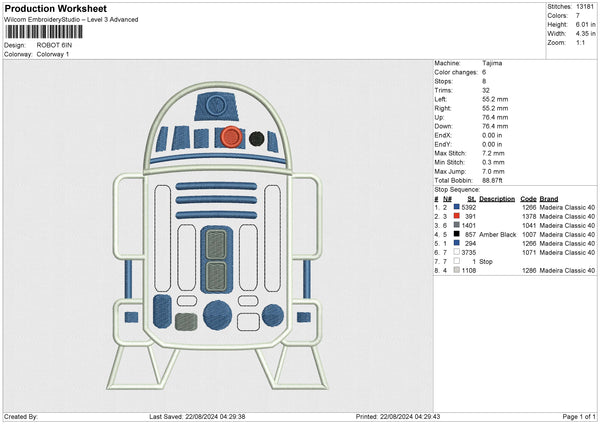
Task: Click the red swatch in stop sequence row 2
Action: pos(457,216)
